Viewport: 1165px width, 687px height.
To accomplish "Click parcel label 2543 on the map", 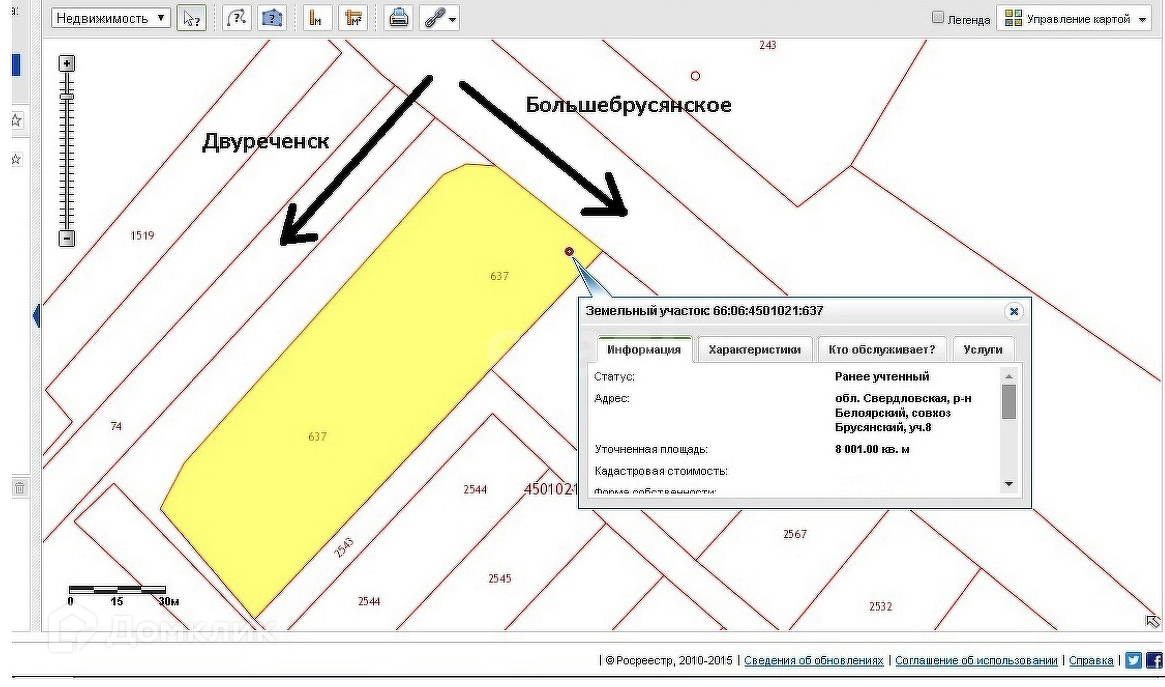I will tap(343, 547).
